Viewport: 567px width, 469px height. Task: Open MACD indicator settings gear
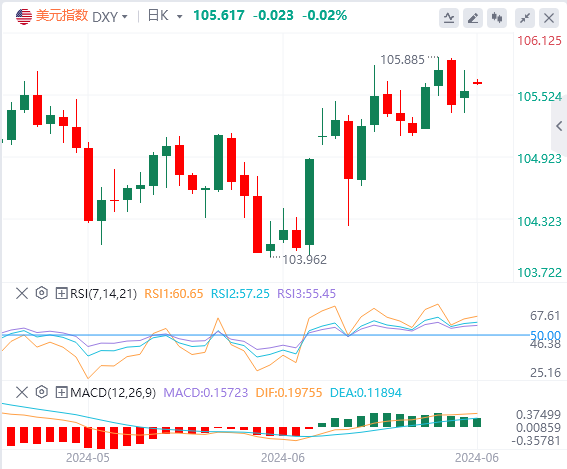(42, 392)
